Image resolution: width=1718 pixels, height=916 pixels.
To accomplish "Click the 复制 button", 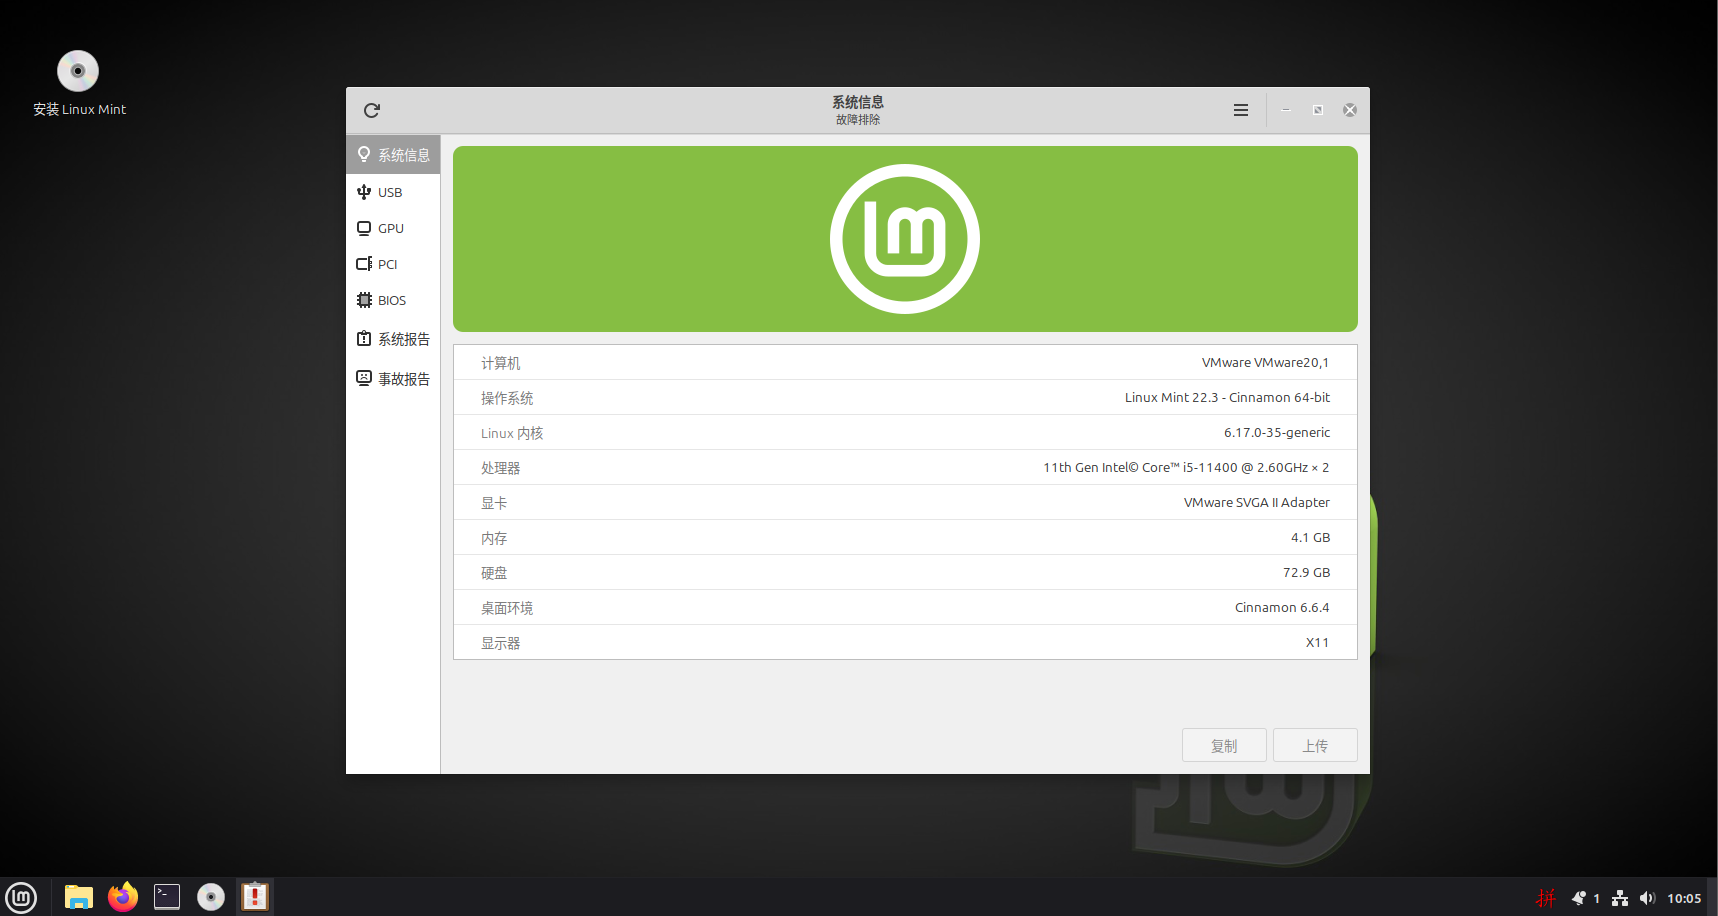I will [1224, 745].
